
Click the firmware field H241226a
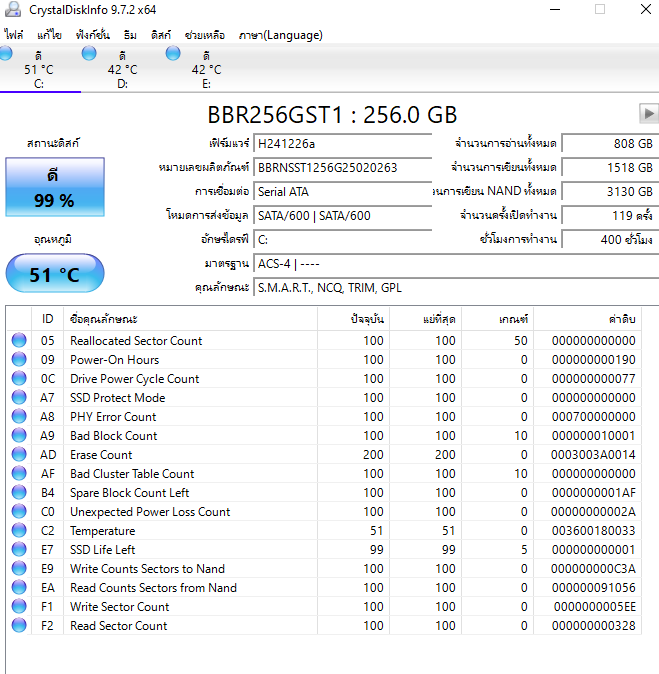(343, 144)
